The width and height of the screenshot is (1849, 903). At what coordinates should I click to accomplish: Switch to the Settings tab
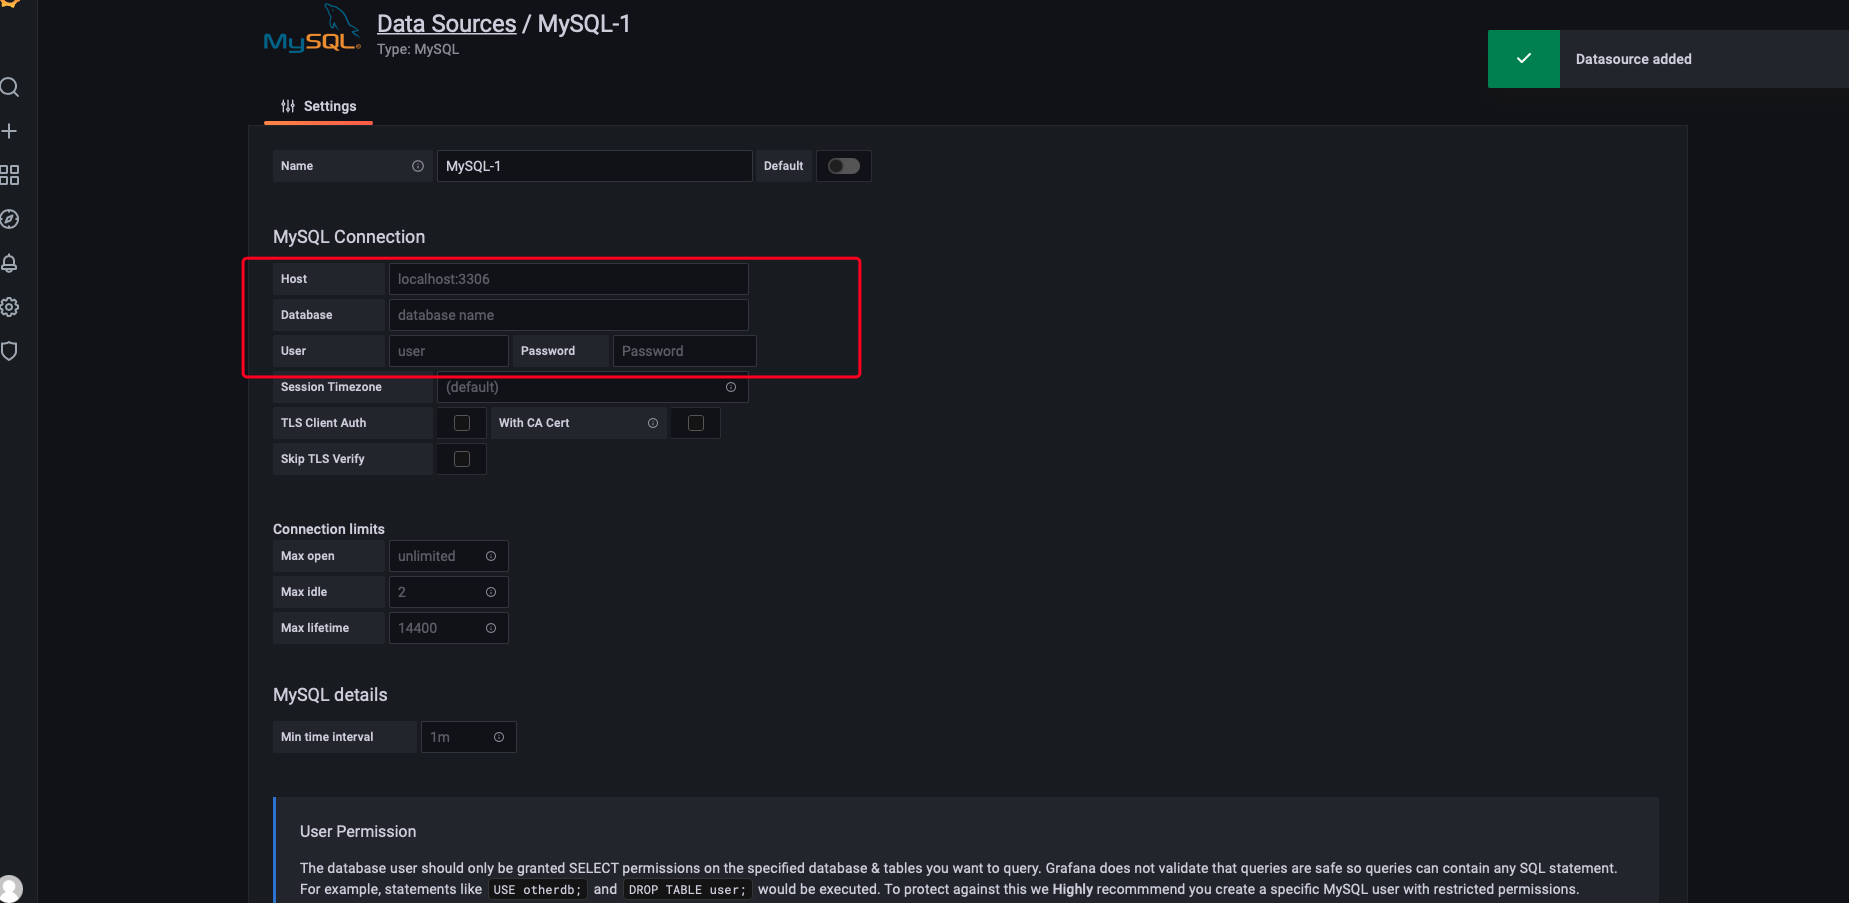tap(318, 106)
